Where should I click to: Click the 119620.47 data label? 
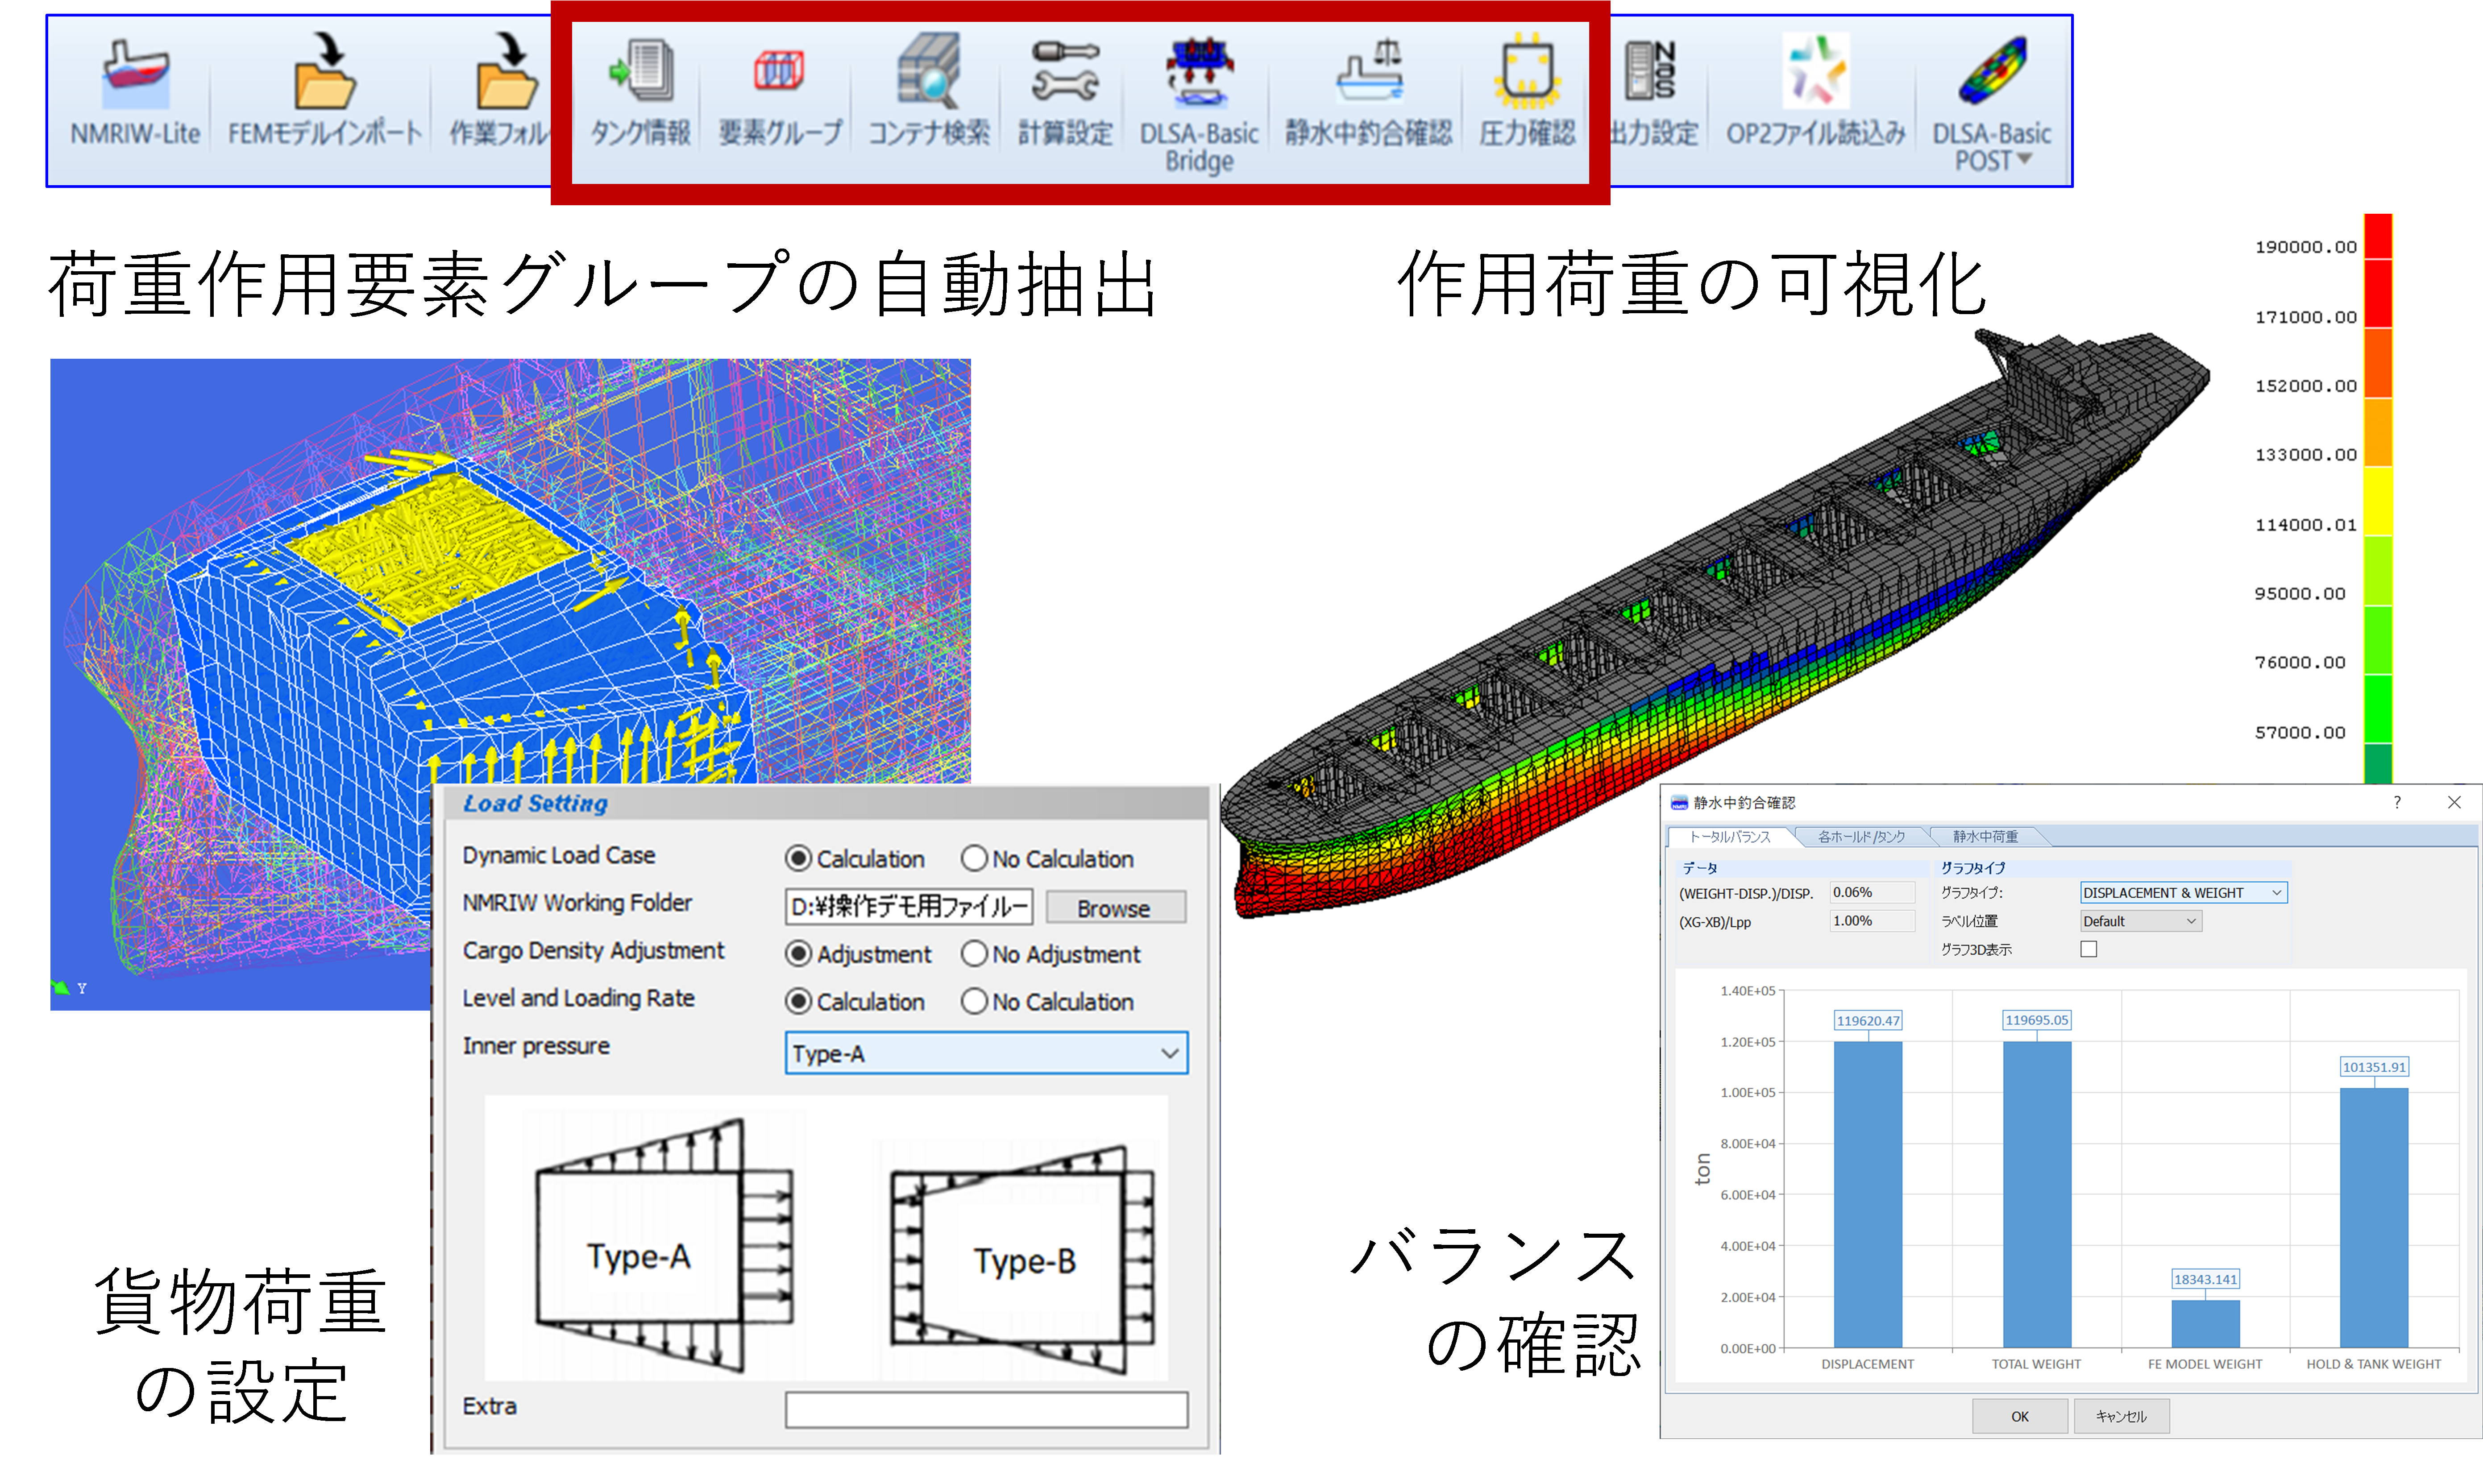click(x=1868, y=1020)
